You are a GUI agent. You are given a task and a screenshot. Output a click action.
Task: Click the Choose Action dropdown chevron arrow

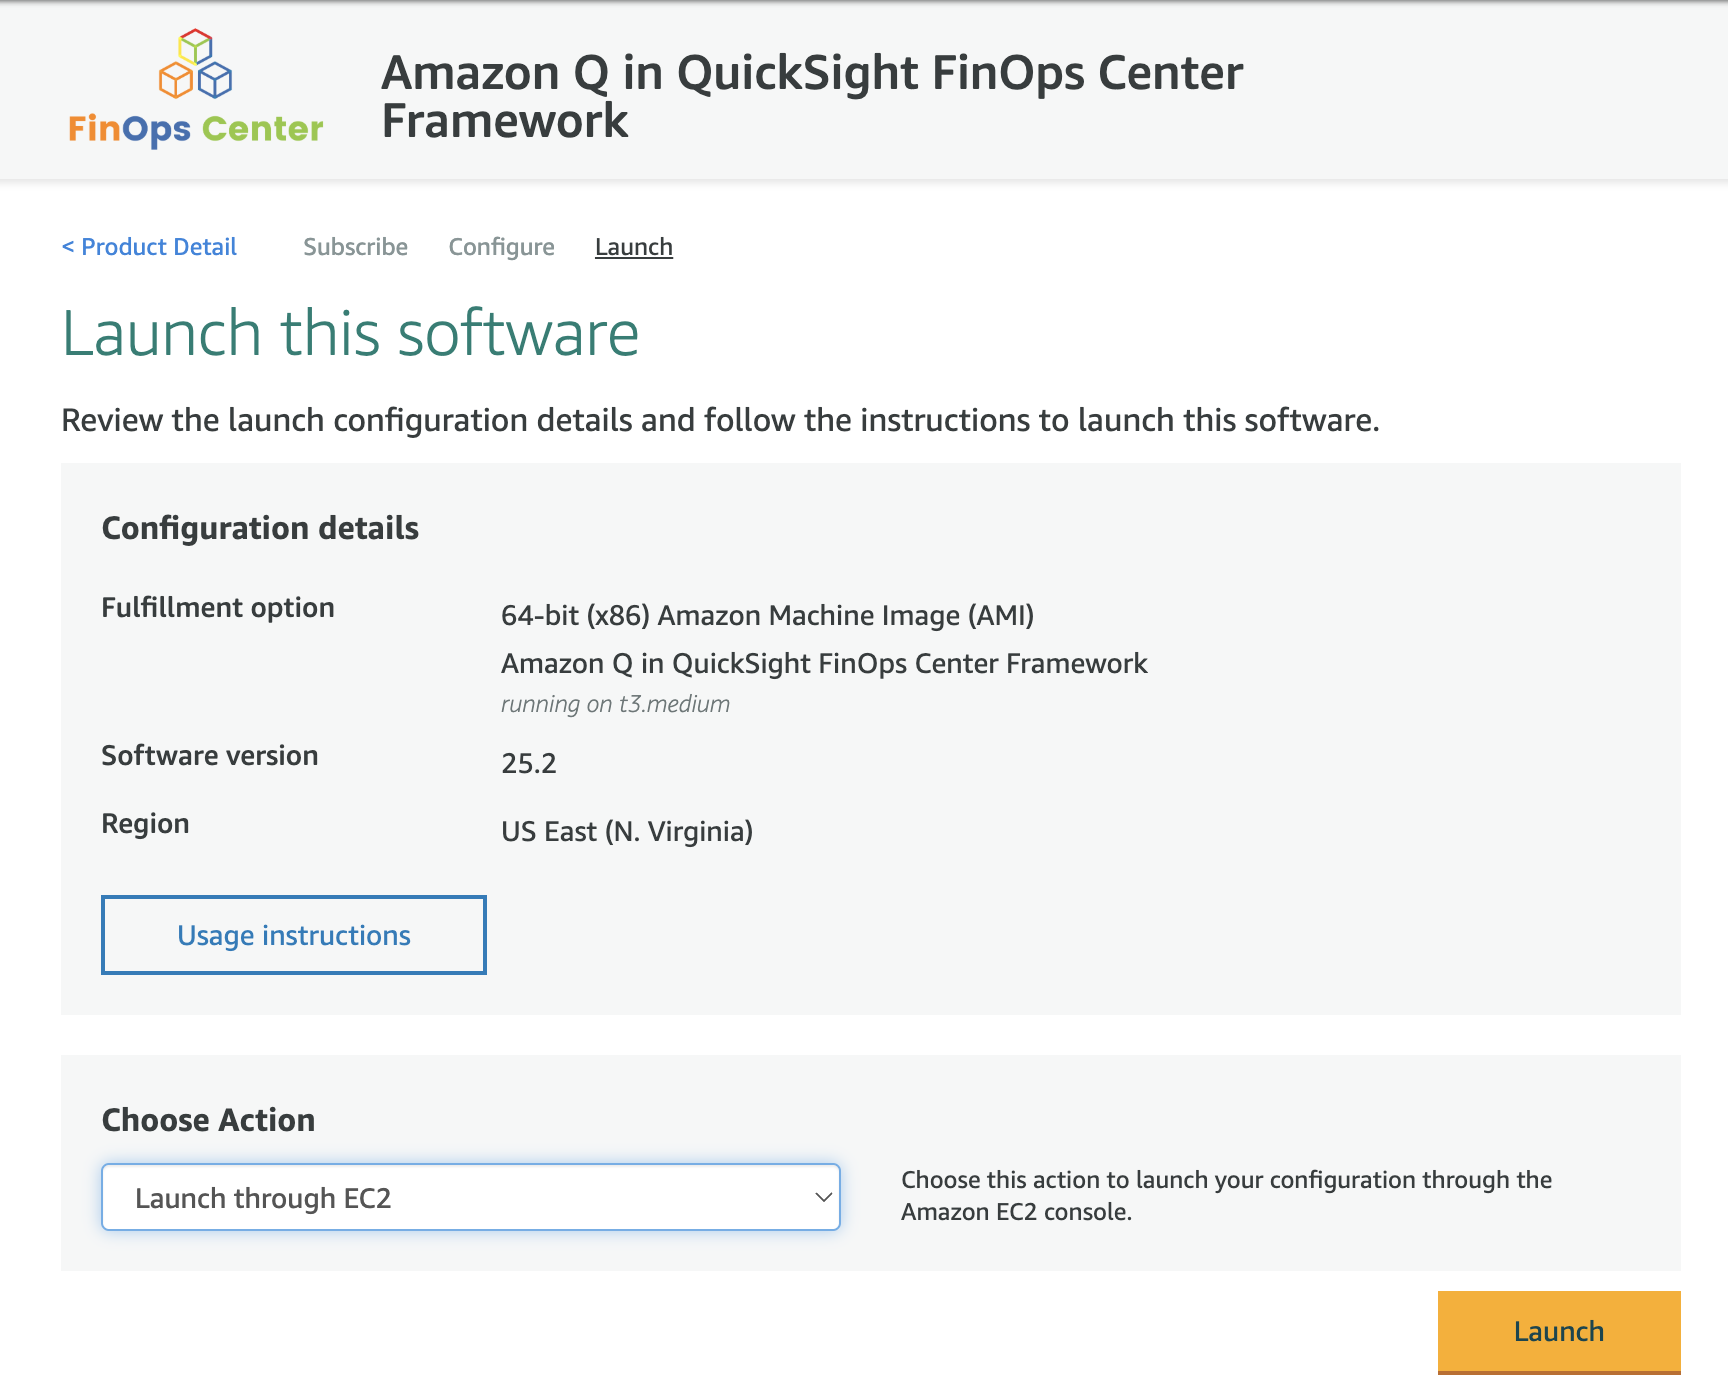coord(823,1197)
